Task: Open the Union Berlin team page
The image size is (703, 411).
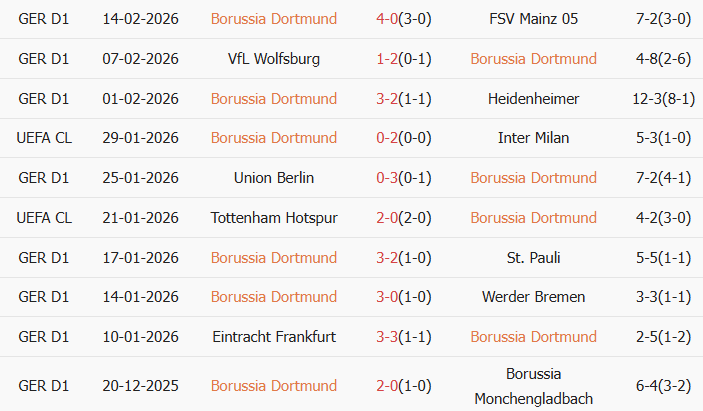Action: click(274, 178)
